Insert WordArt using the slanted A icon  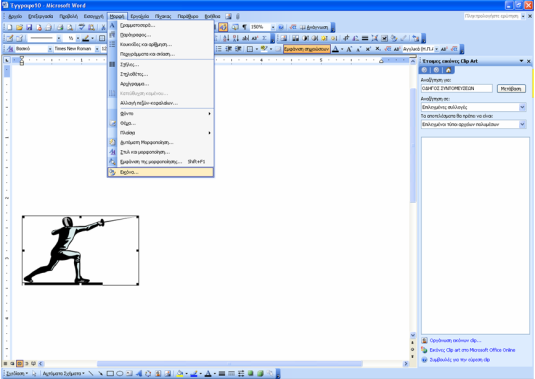pyautogui.click(x=139, y=374)
